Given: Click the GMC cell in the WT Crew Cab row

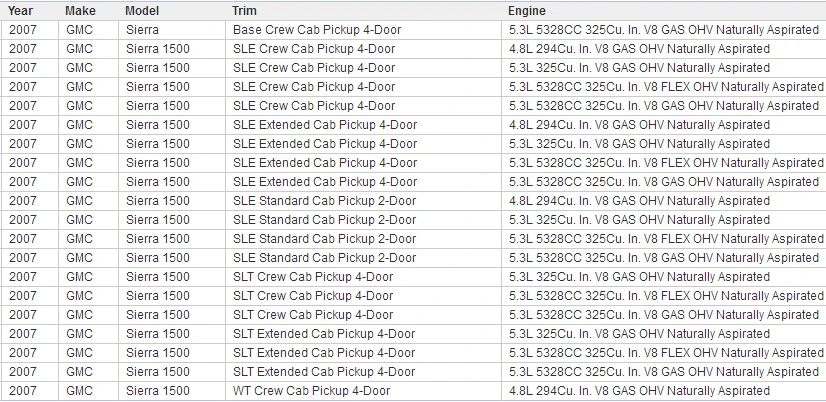Looking at the screenshot, I should point(88,391).
